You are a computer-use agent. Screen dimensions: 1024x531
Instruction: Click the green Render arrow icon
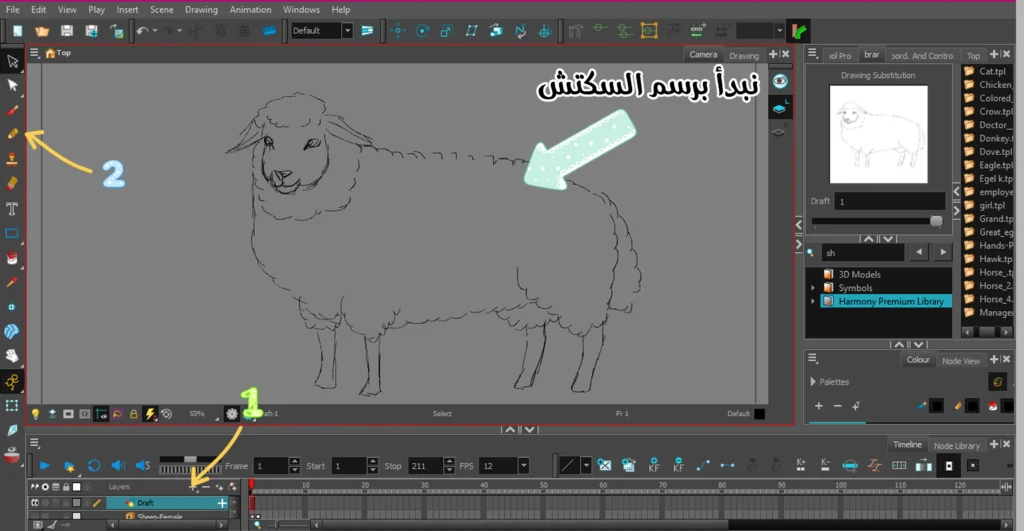(x=799, y=31)
